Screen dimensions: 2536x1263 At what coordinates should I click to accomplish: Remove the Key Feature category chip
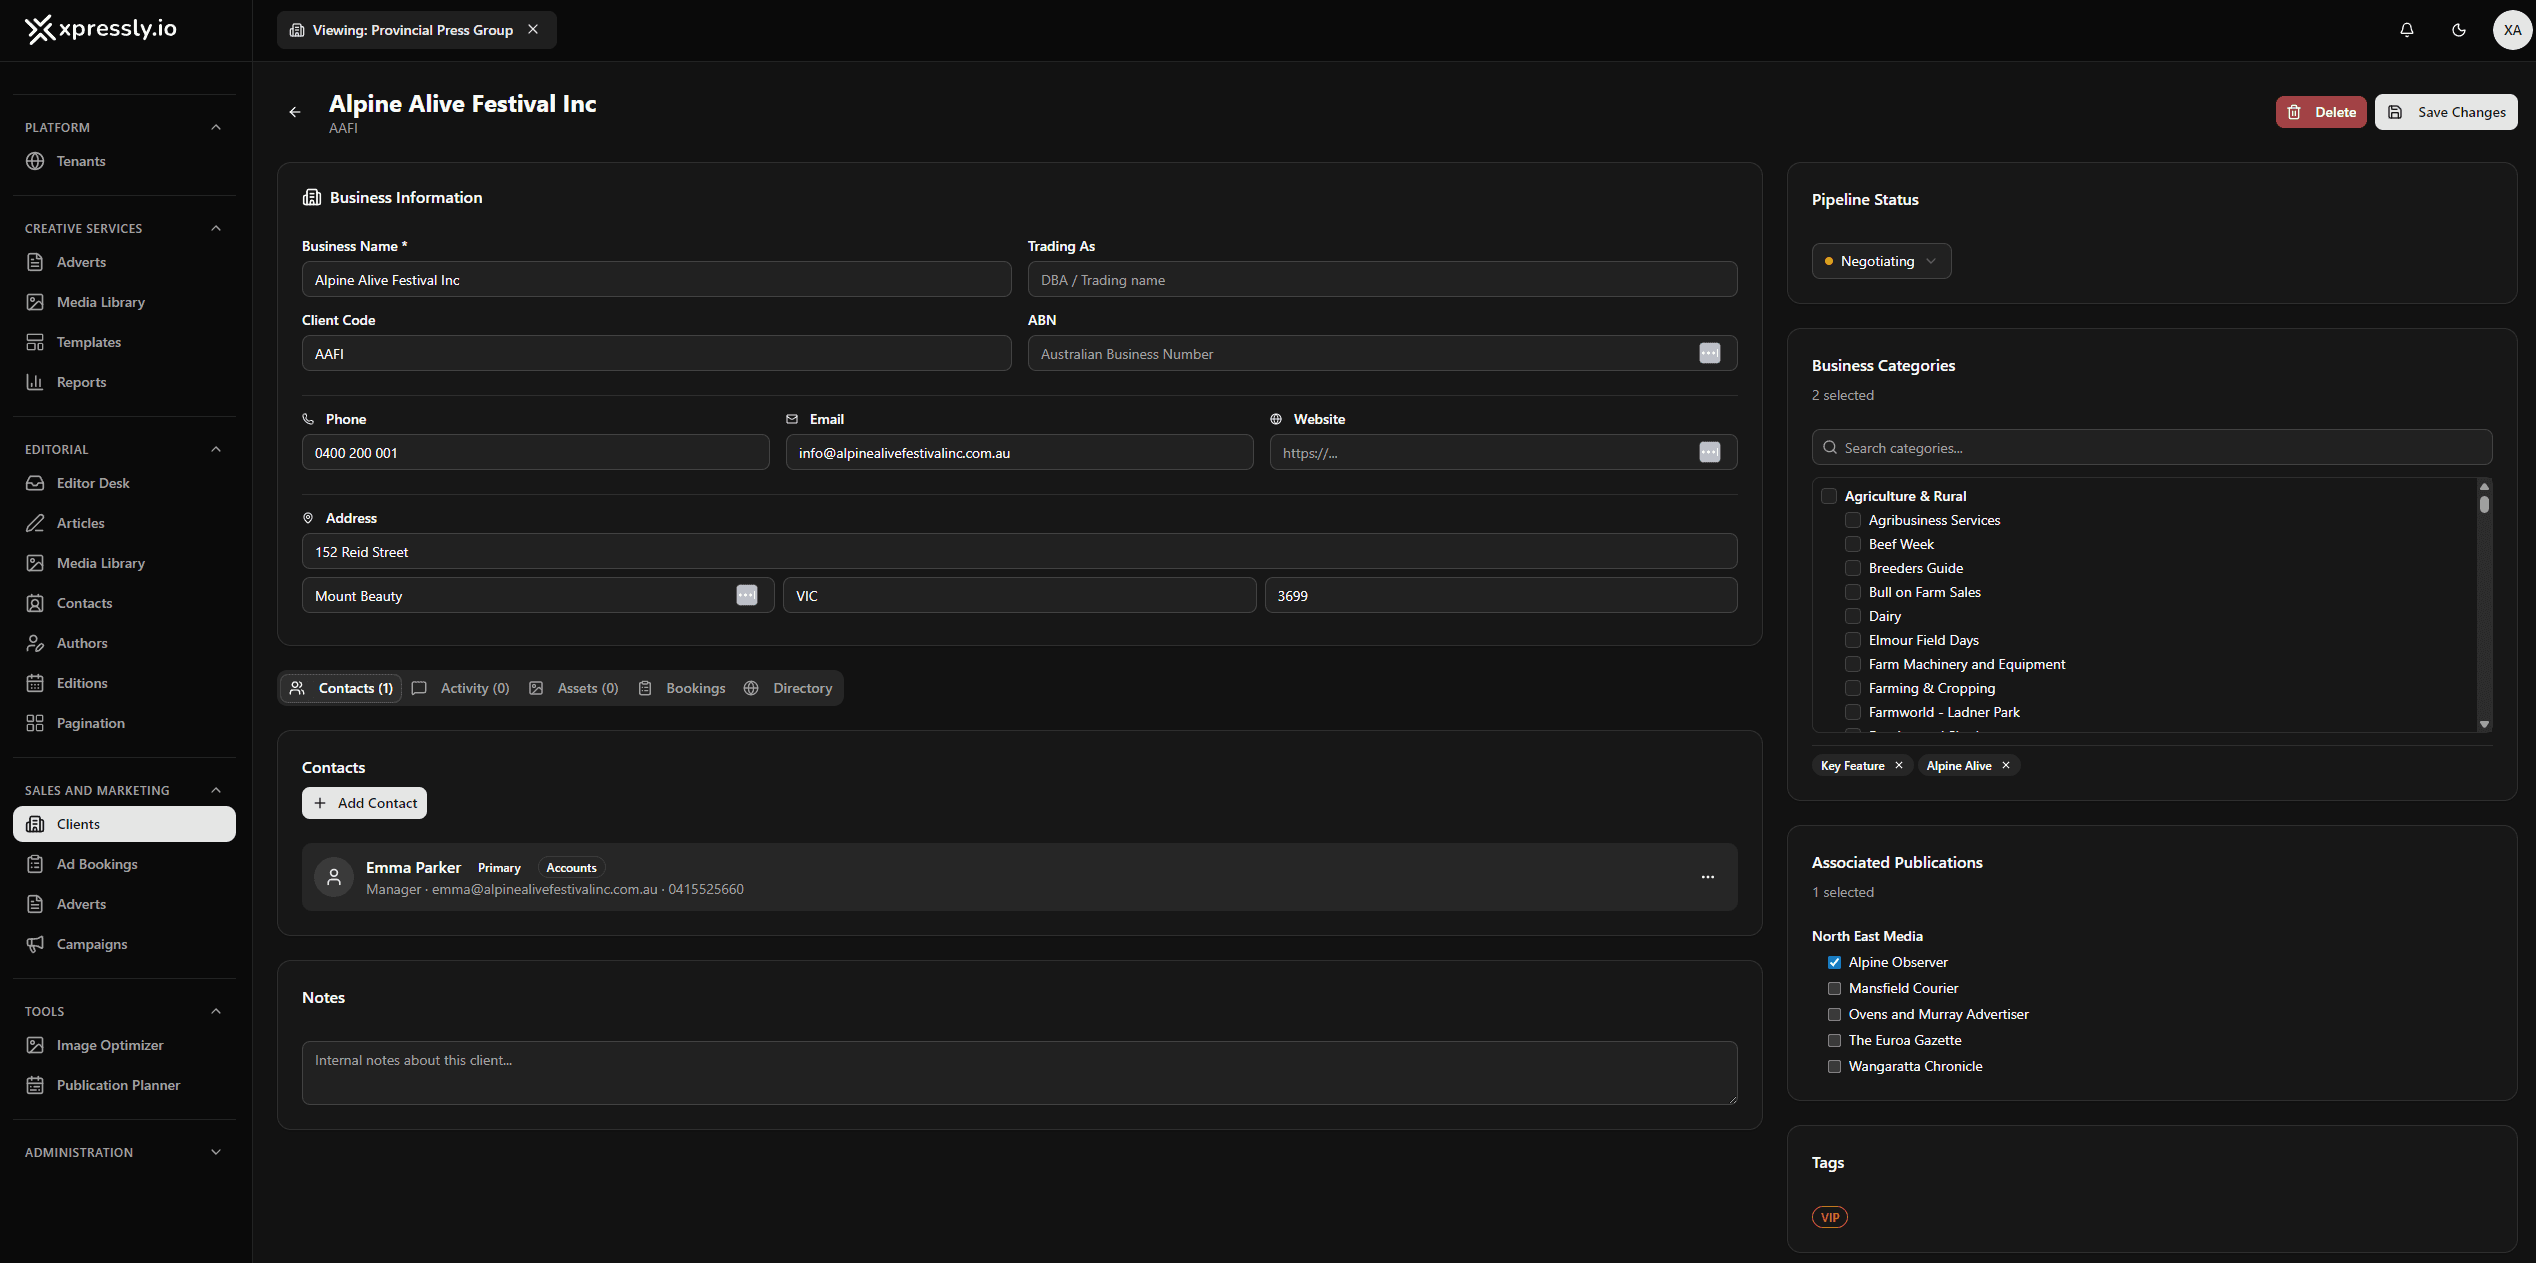point(1899,765)
